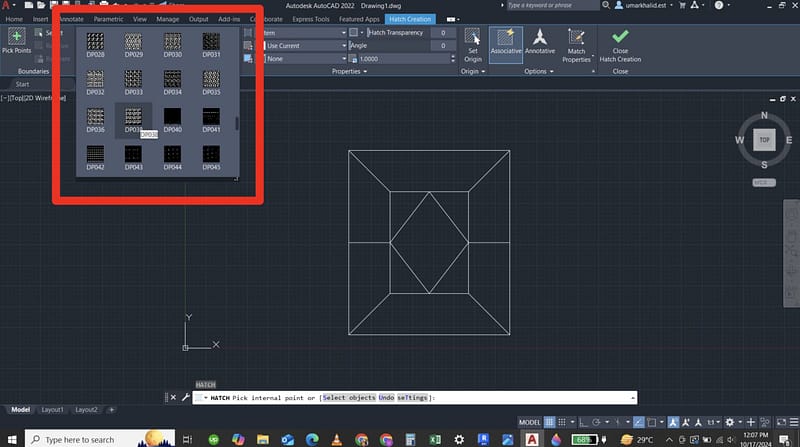Click the TOP face of ViewCube

pyautogui.click(x=764, y=140)
